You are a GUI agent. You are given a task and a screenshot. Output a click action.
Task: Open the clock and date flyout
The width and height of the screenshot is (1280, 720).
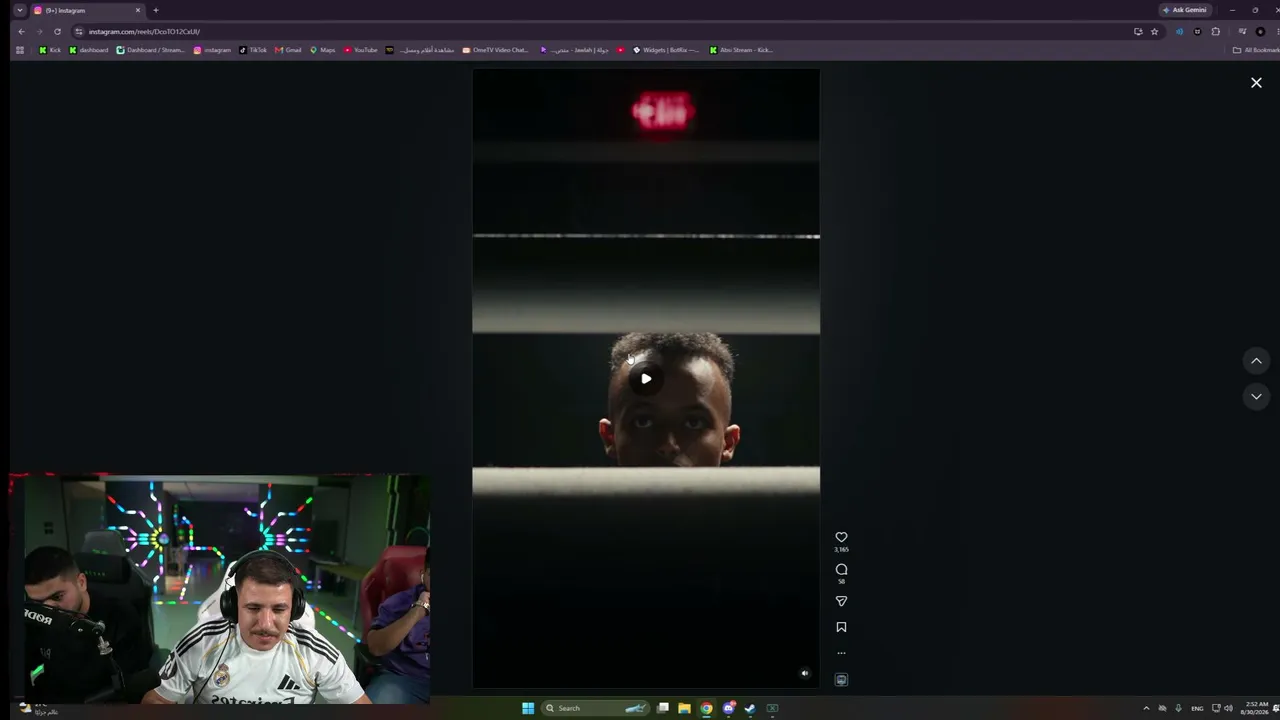coord(1257,708)
